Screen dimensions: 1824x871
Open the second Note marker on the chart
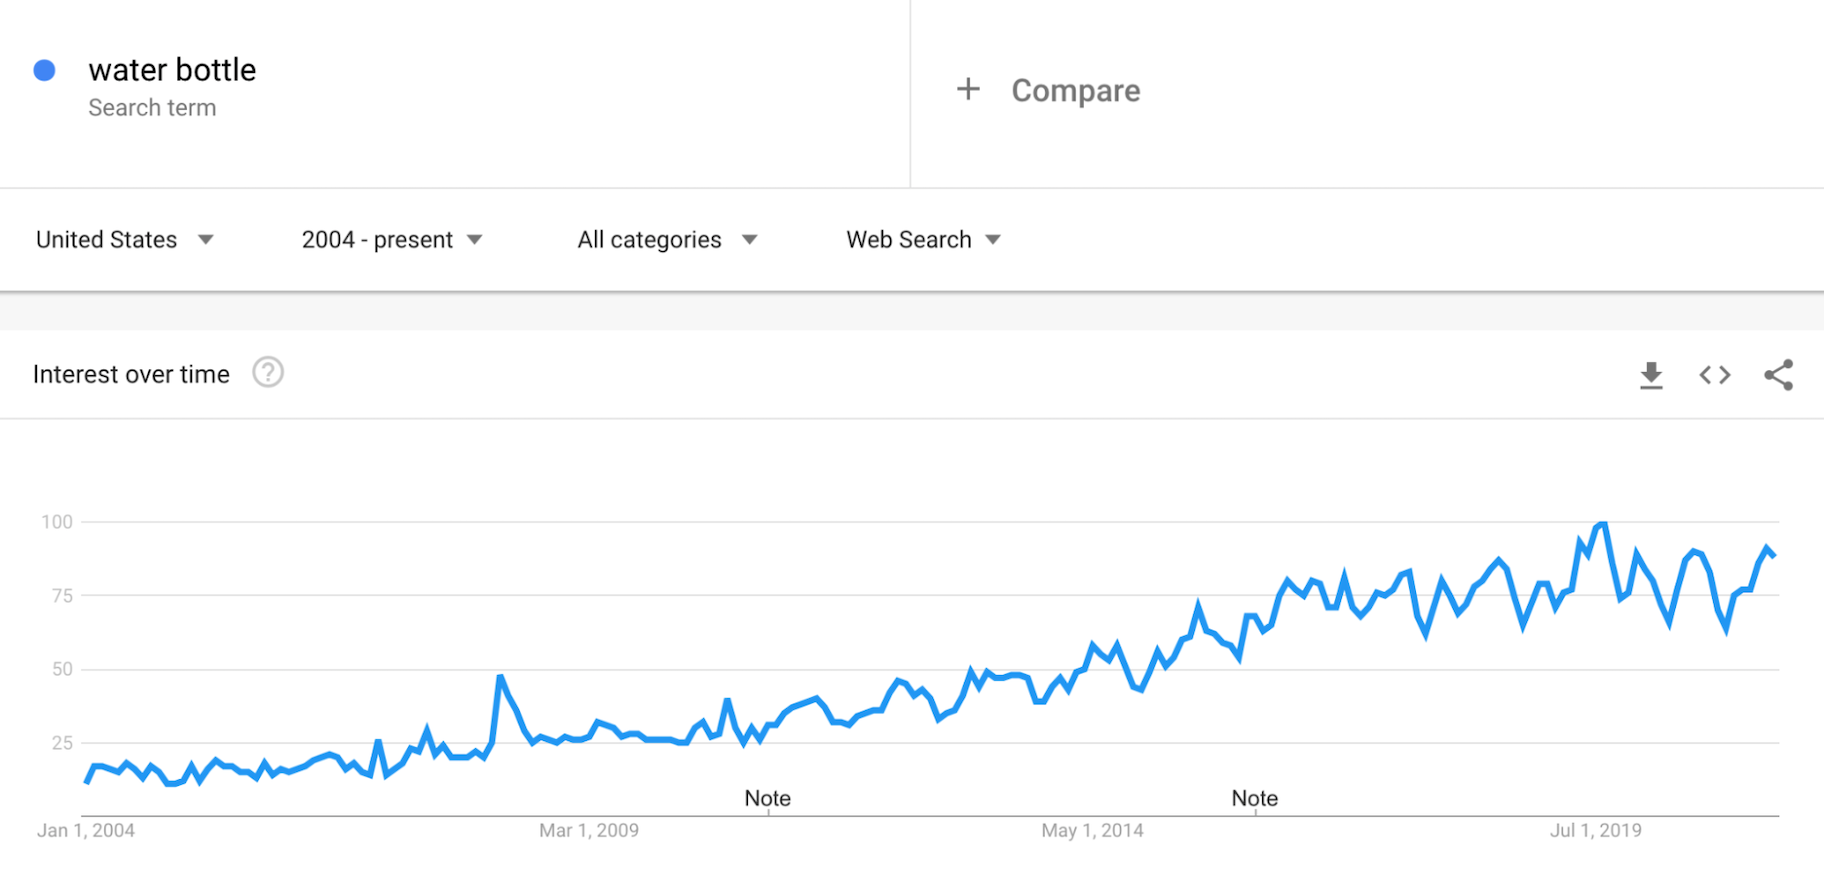[1254, 798]
